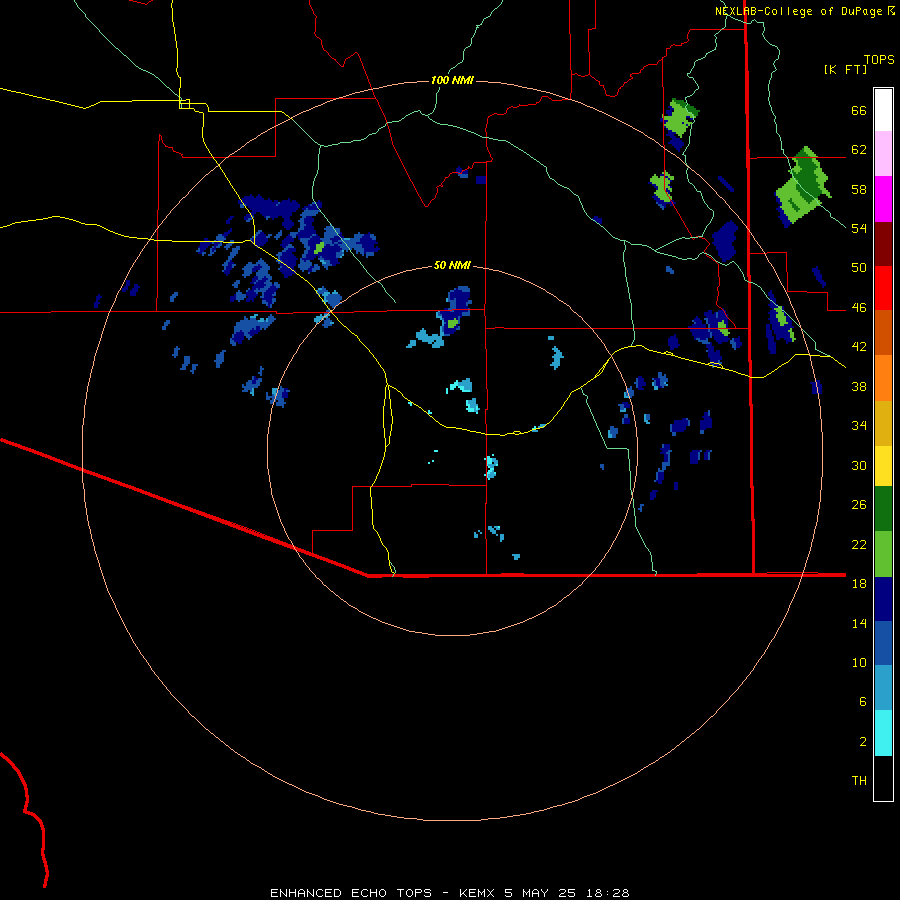This screenshot has height=900, width=900.
Task: Click the 100 NMI range ring label
Action: tap(452, 80)
